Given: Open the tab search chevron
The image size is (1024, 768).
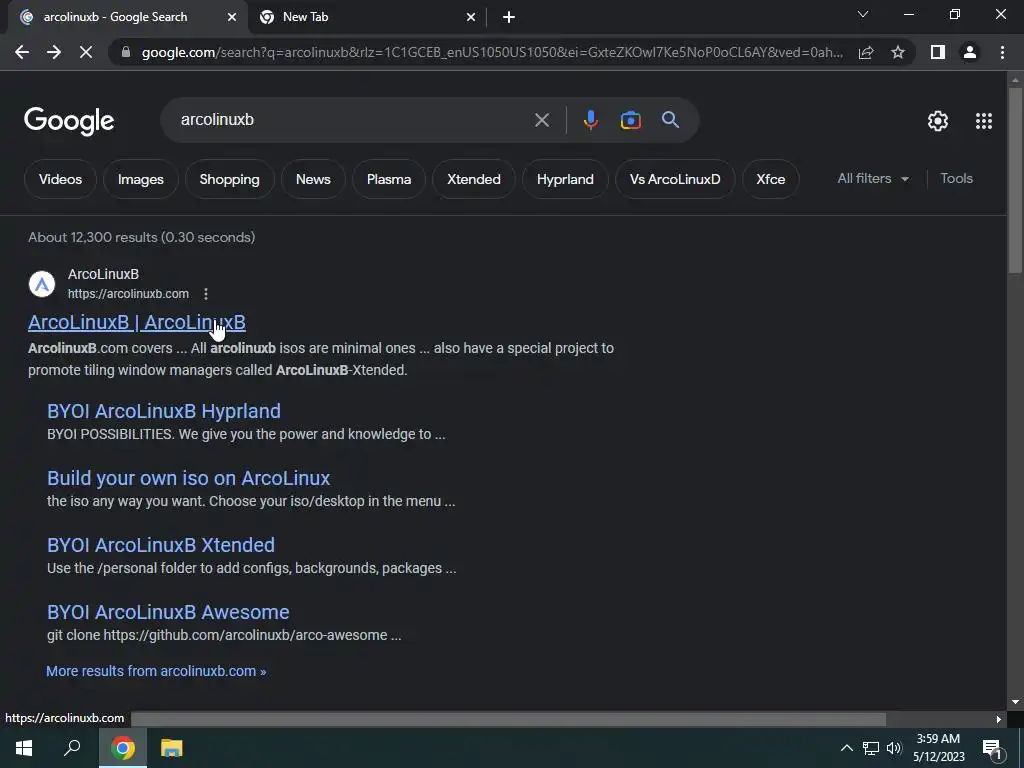Looking at the screenshot, I should pos(863,14).
